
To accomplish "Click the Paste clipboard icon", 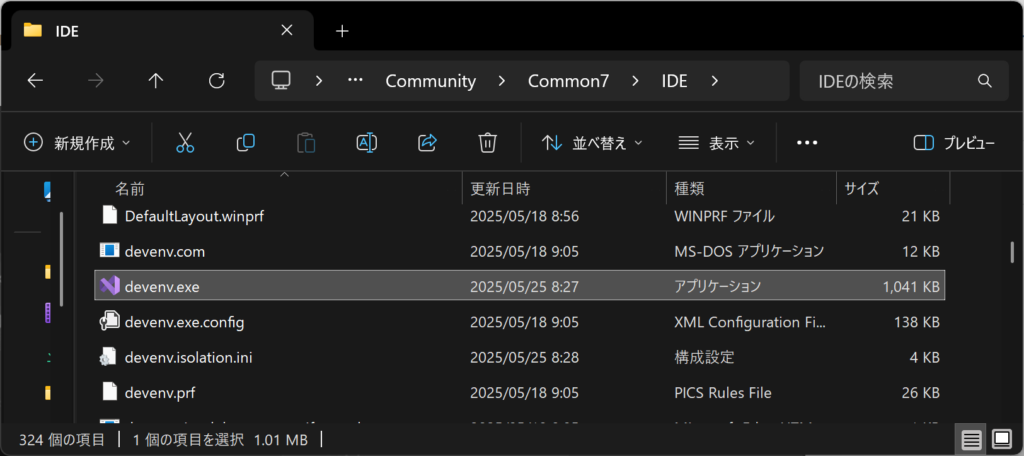I will pos(306,142).
